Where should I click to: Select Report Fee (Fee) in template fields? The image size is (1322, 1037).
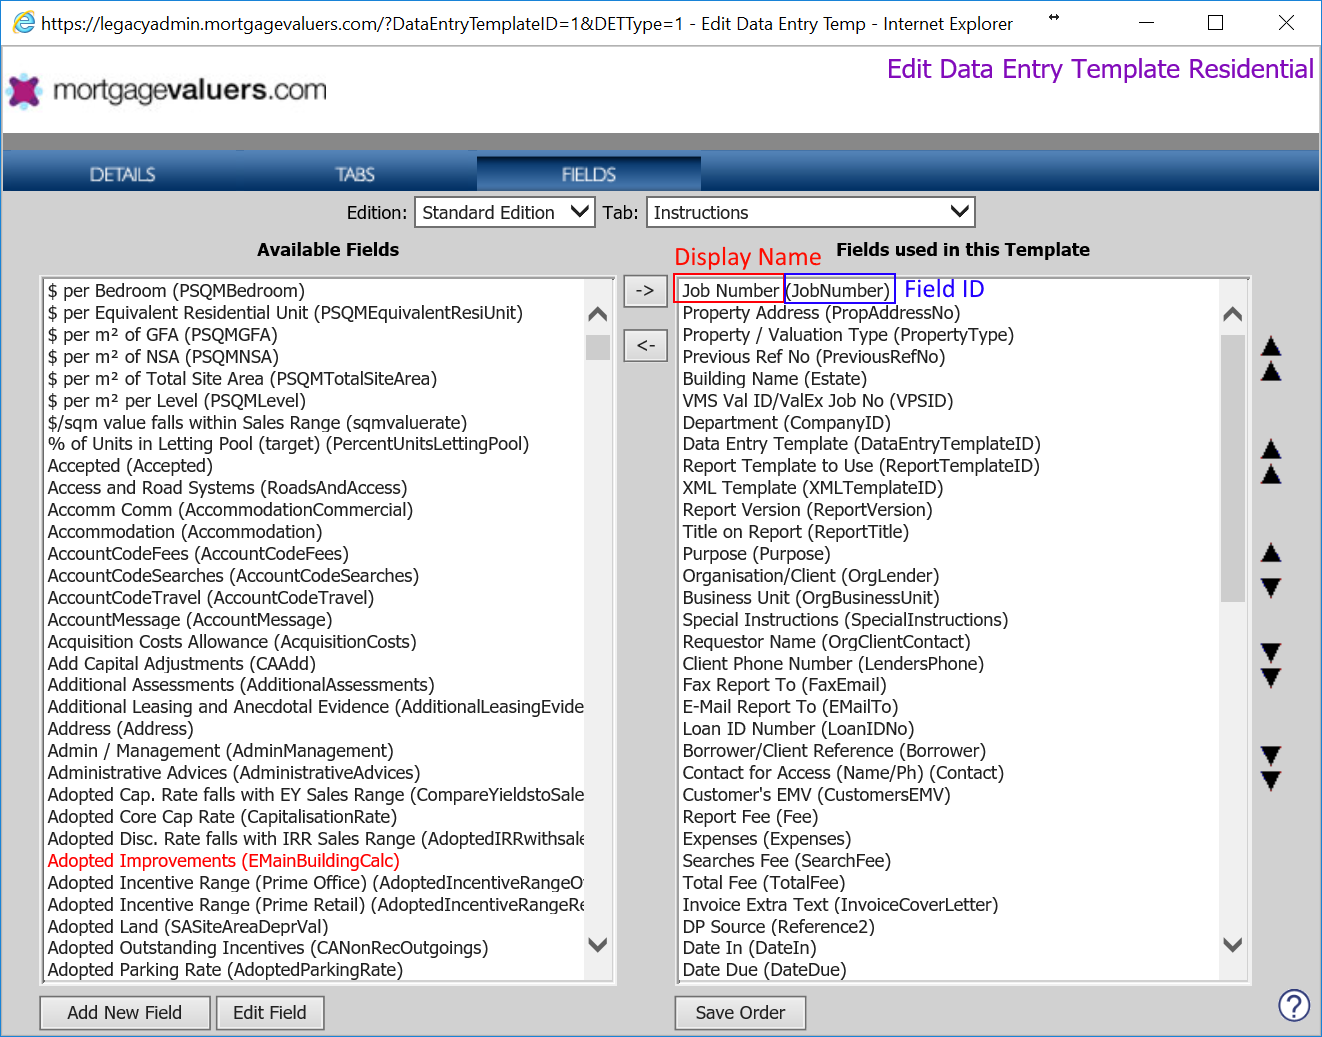(x=750, y=817)
